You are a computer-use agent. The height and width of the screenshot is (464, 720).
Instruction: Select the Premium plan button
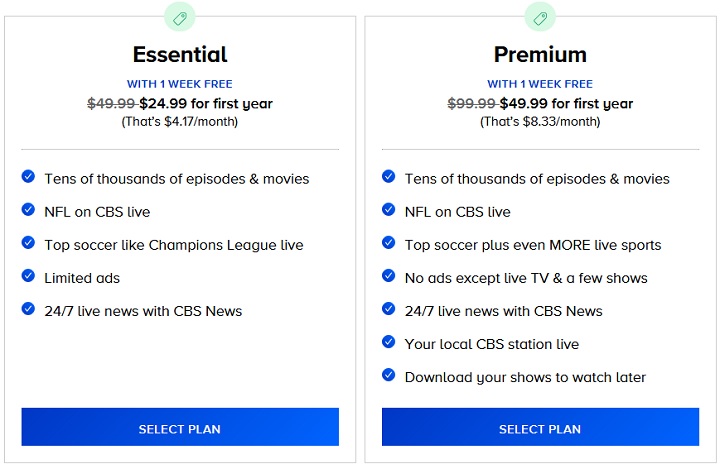click(540, 427)
